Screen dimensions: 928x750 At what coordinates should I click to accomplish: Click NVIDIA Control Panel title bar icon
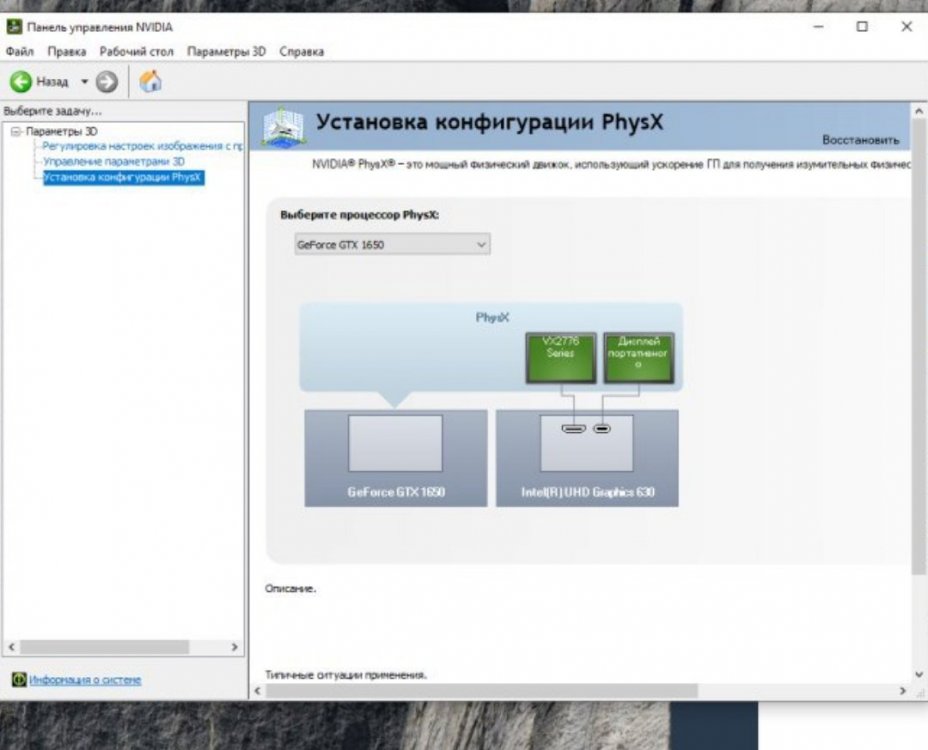tap(14, 27)
